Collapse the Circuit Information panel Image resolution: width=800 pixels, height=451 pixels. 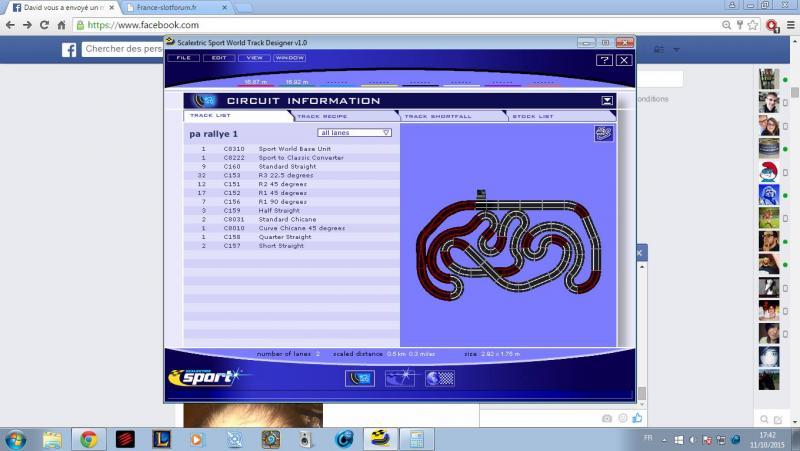[606, 100]
